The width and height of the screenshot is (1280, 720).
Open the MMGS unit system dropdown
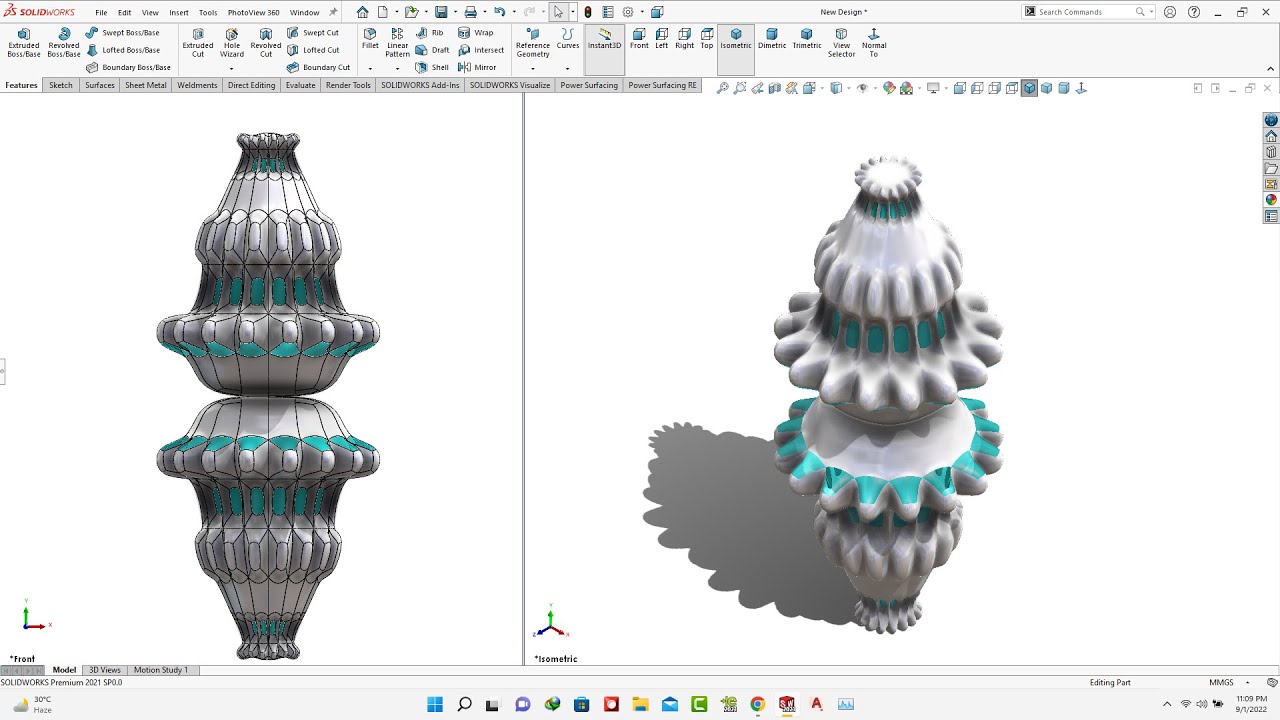(x=1228, y=682)
